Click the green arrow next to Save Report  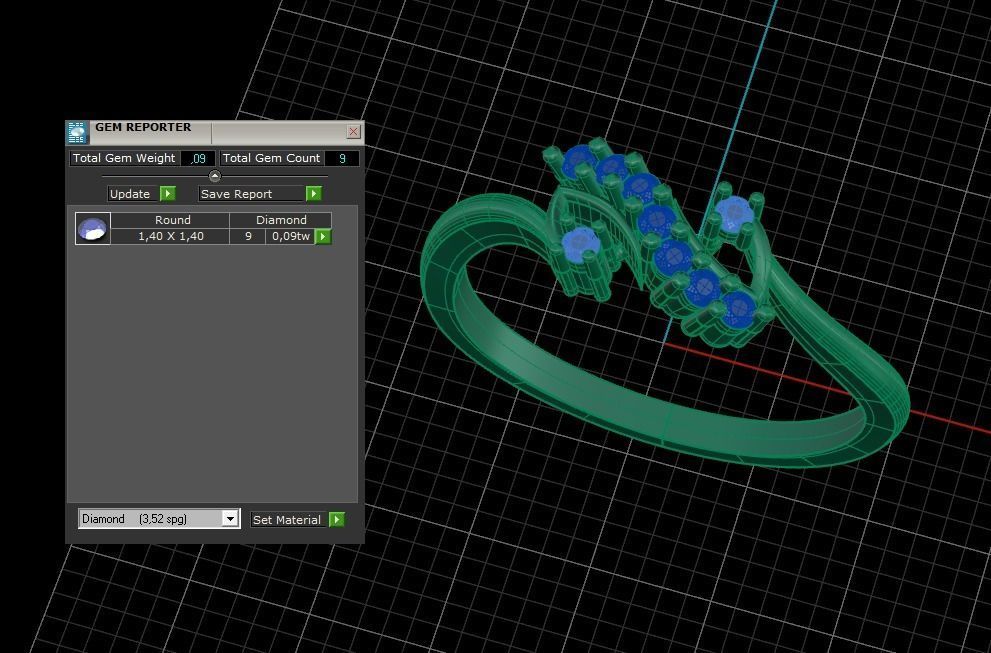point(313,193)
